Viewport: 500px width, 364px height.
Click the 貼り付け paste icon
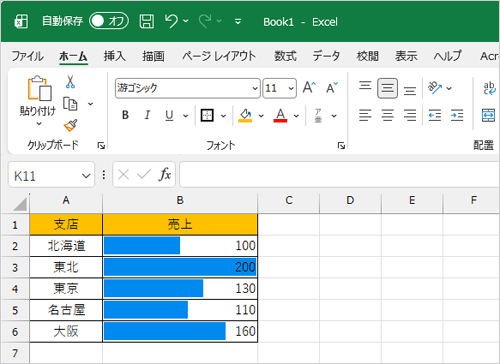coord(39,88)
